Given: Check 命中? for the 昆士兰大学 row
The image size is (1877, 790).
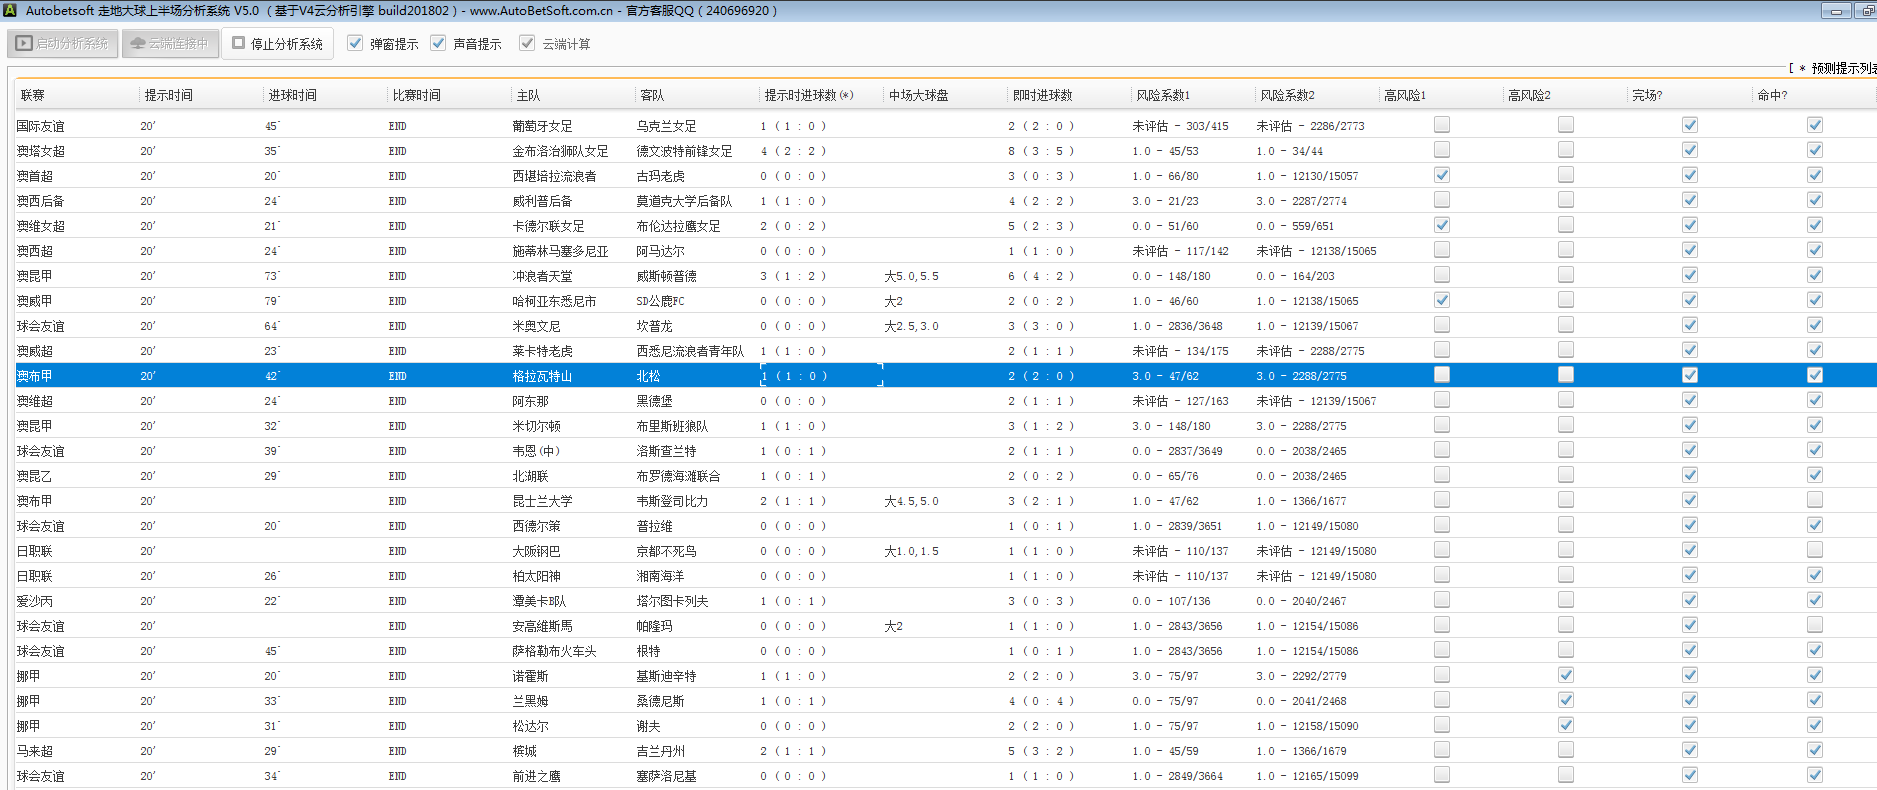Looking at the screenshot, I should point(1814,500).
